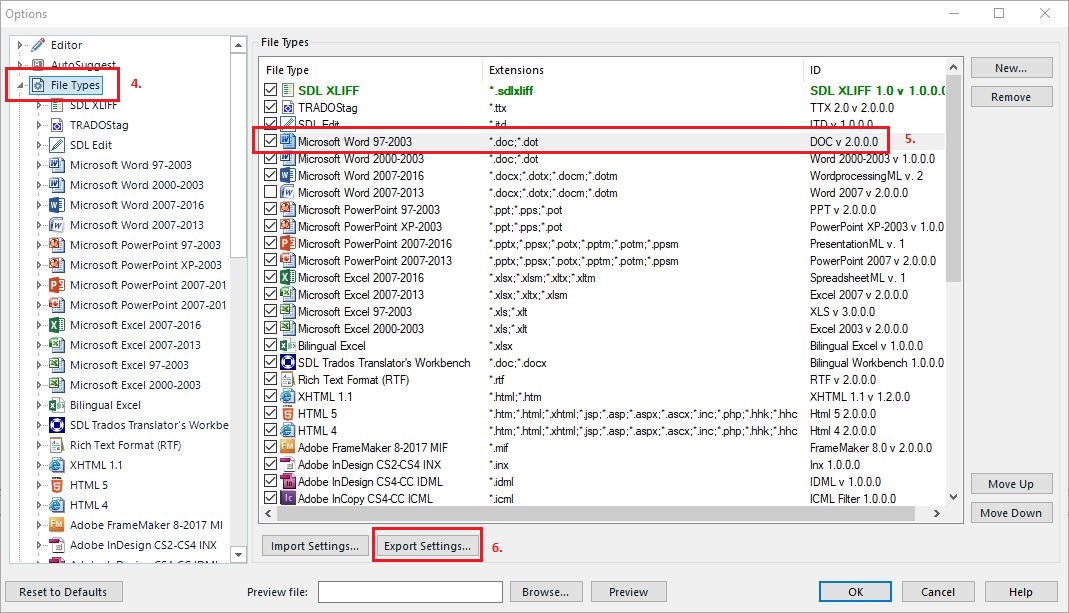The height and width of the screenshot is (613, 1069).
Task: Click Microsoft Word 97-2003 icon in tree
Action: click(x=57, y=165)
